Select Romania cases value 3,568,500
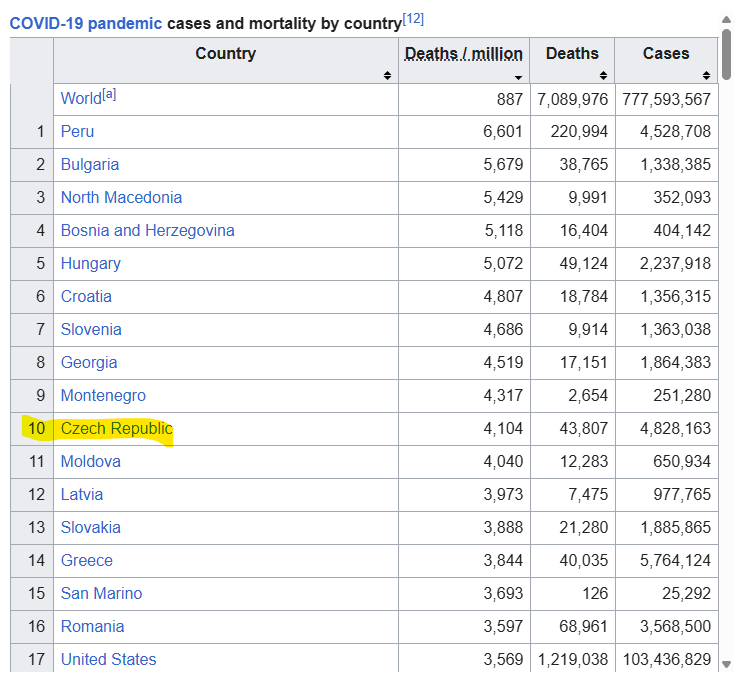This screenshot has width=740, height=692. [675, 627]
